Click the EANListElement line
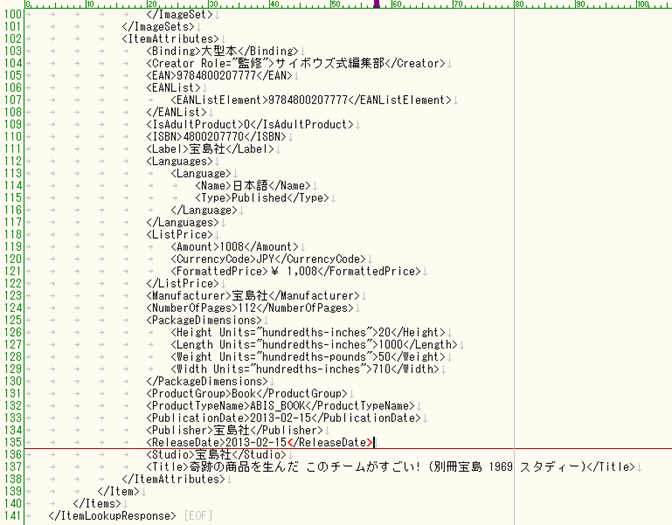 point(311,100)
